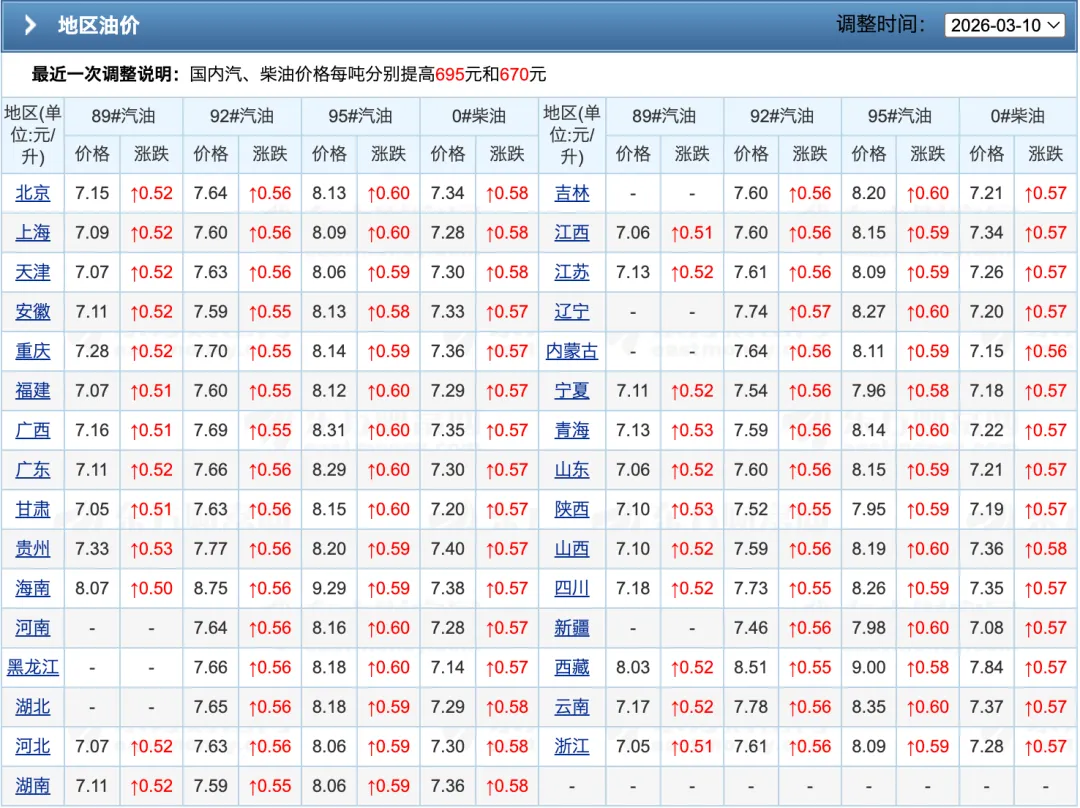
Task: Open the 宁夏 region link
Action: coord(572,391)
